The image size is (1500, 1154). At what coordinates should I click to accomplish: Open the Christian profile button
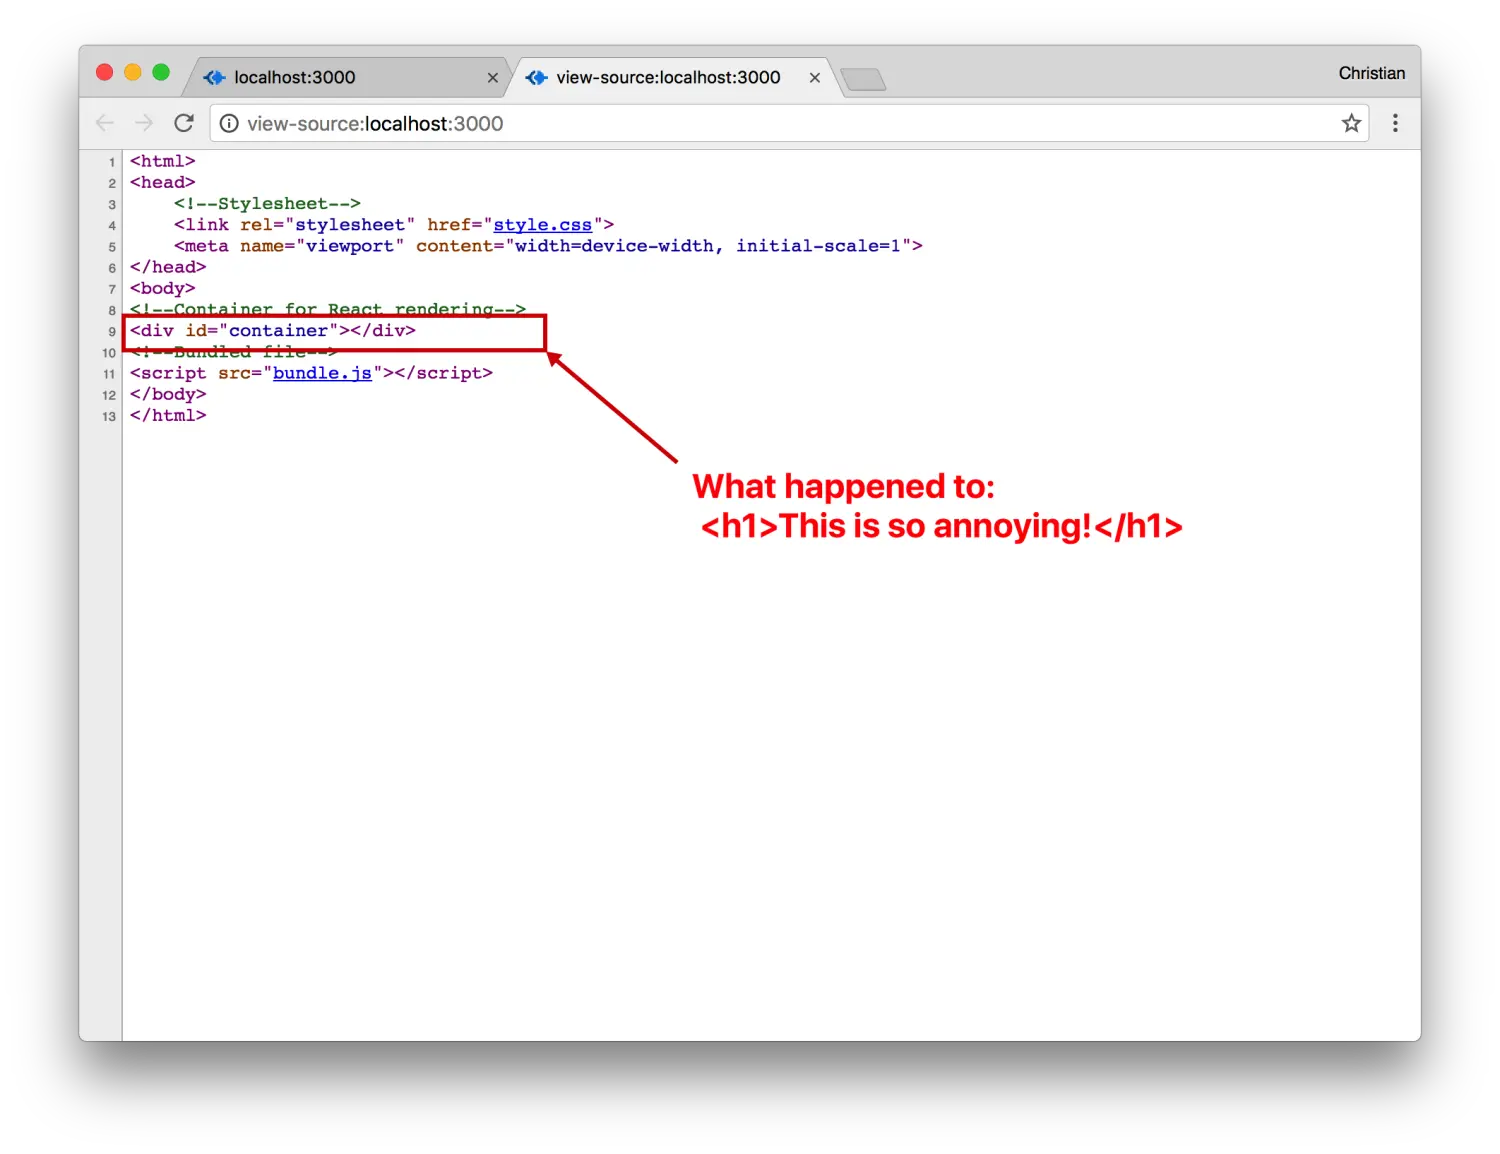[x=1371, y=73]
